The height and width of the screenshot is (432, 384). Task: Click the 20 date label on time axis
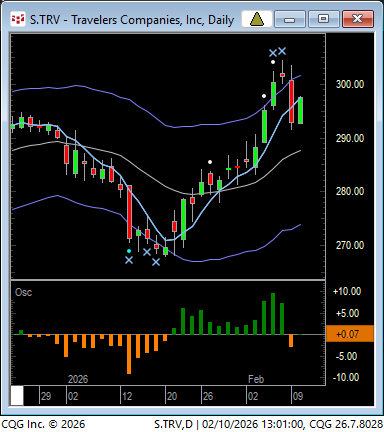click(172, 396)
